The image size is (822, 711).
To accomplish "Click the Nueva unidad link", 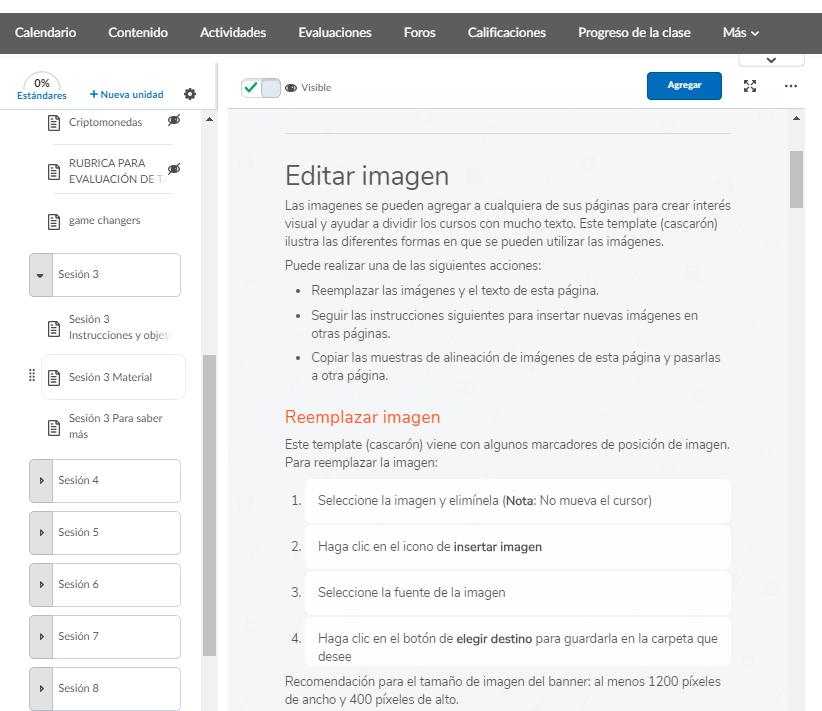I will [126, 95].
